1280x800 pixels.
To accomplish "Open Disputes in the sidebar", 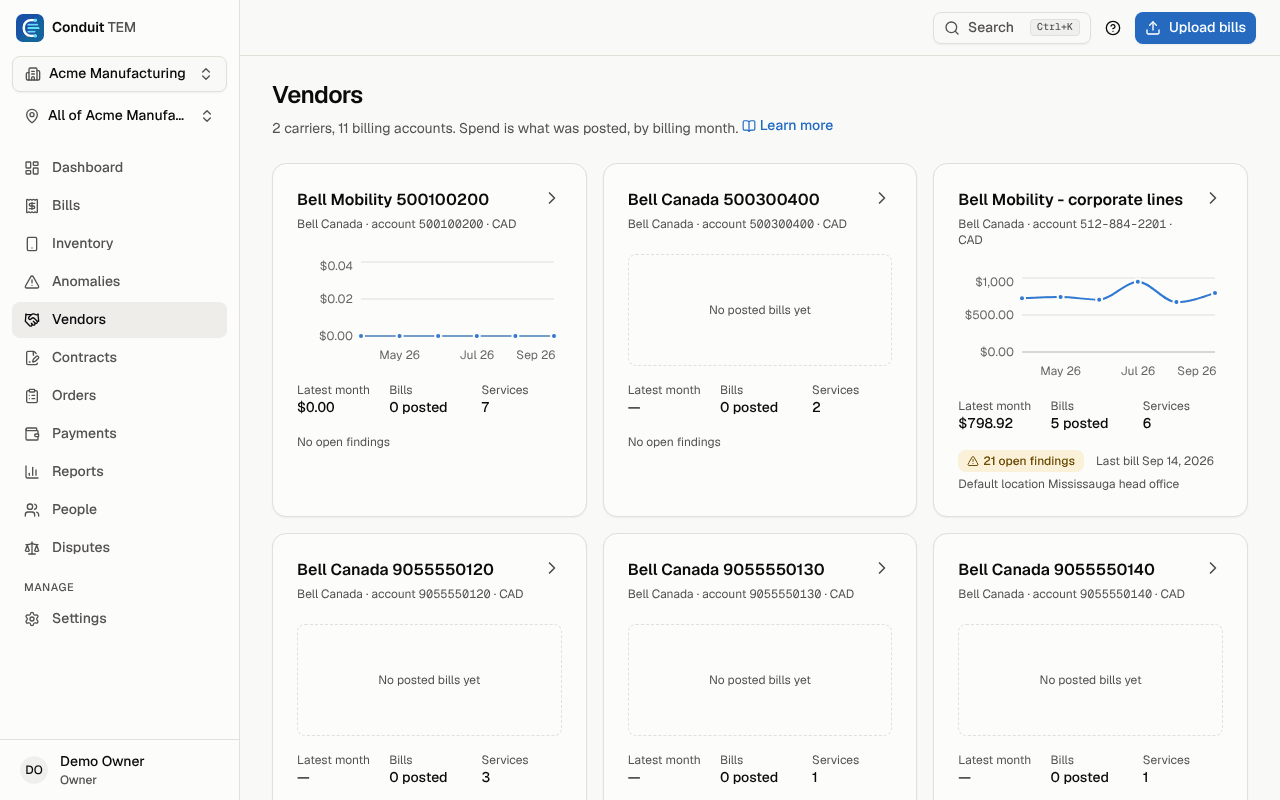I will tap(119, 548).
